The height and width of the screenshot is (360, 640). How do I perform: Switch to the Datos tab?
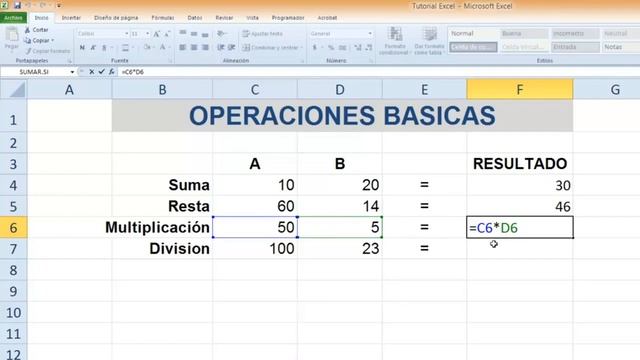[x=195, y=18]
